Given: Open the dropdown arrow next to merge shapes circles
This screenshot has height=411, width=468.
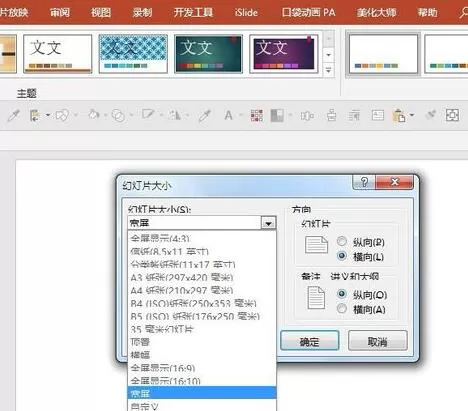Looking at the screenshot, I should click(131, 115).
